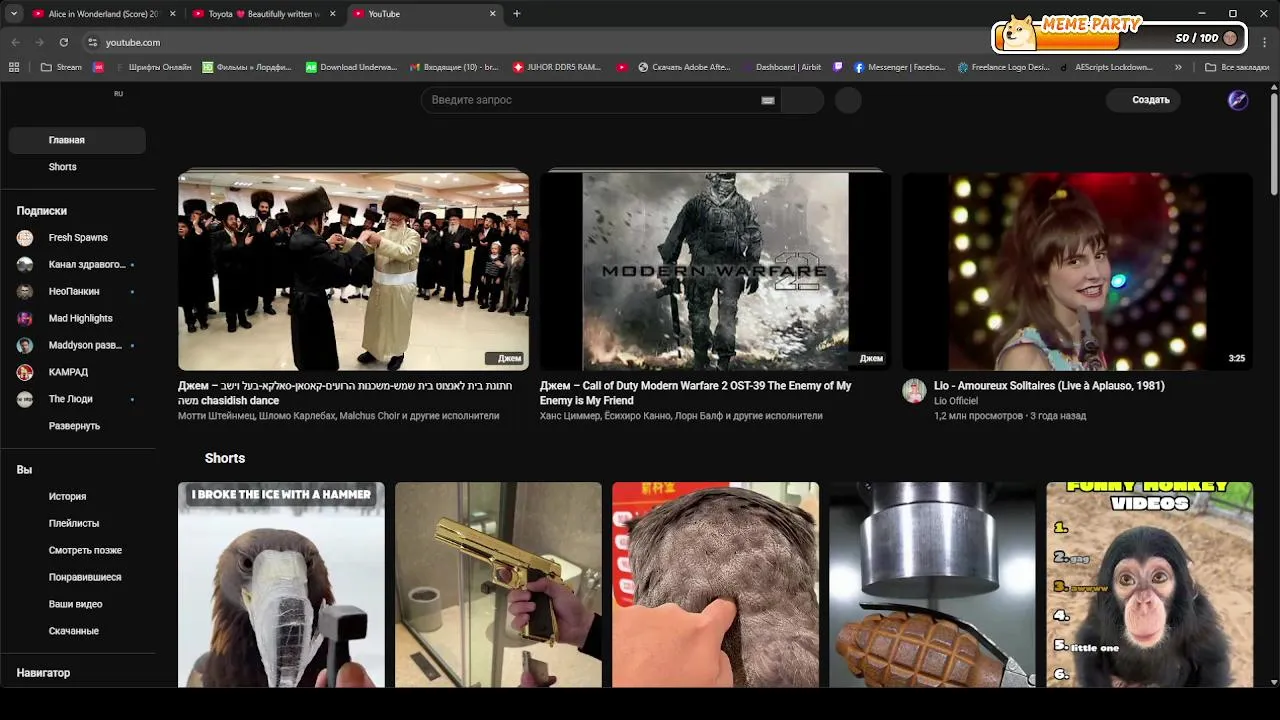This screenshot has width=1280, height=720.
Task: Open the Подписки section heading
Action: 42,211
